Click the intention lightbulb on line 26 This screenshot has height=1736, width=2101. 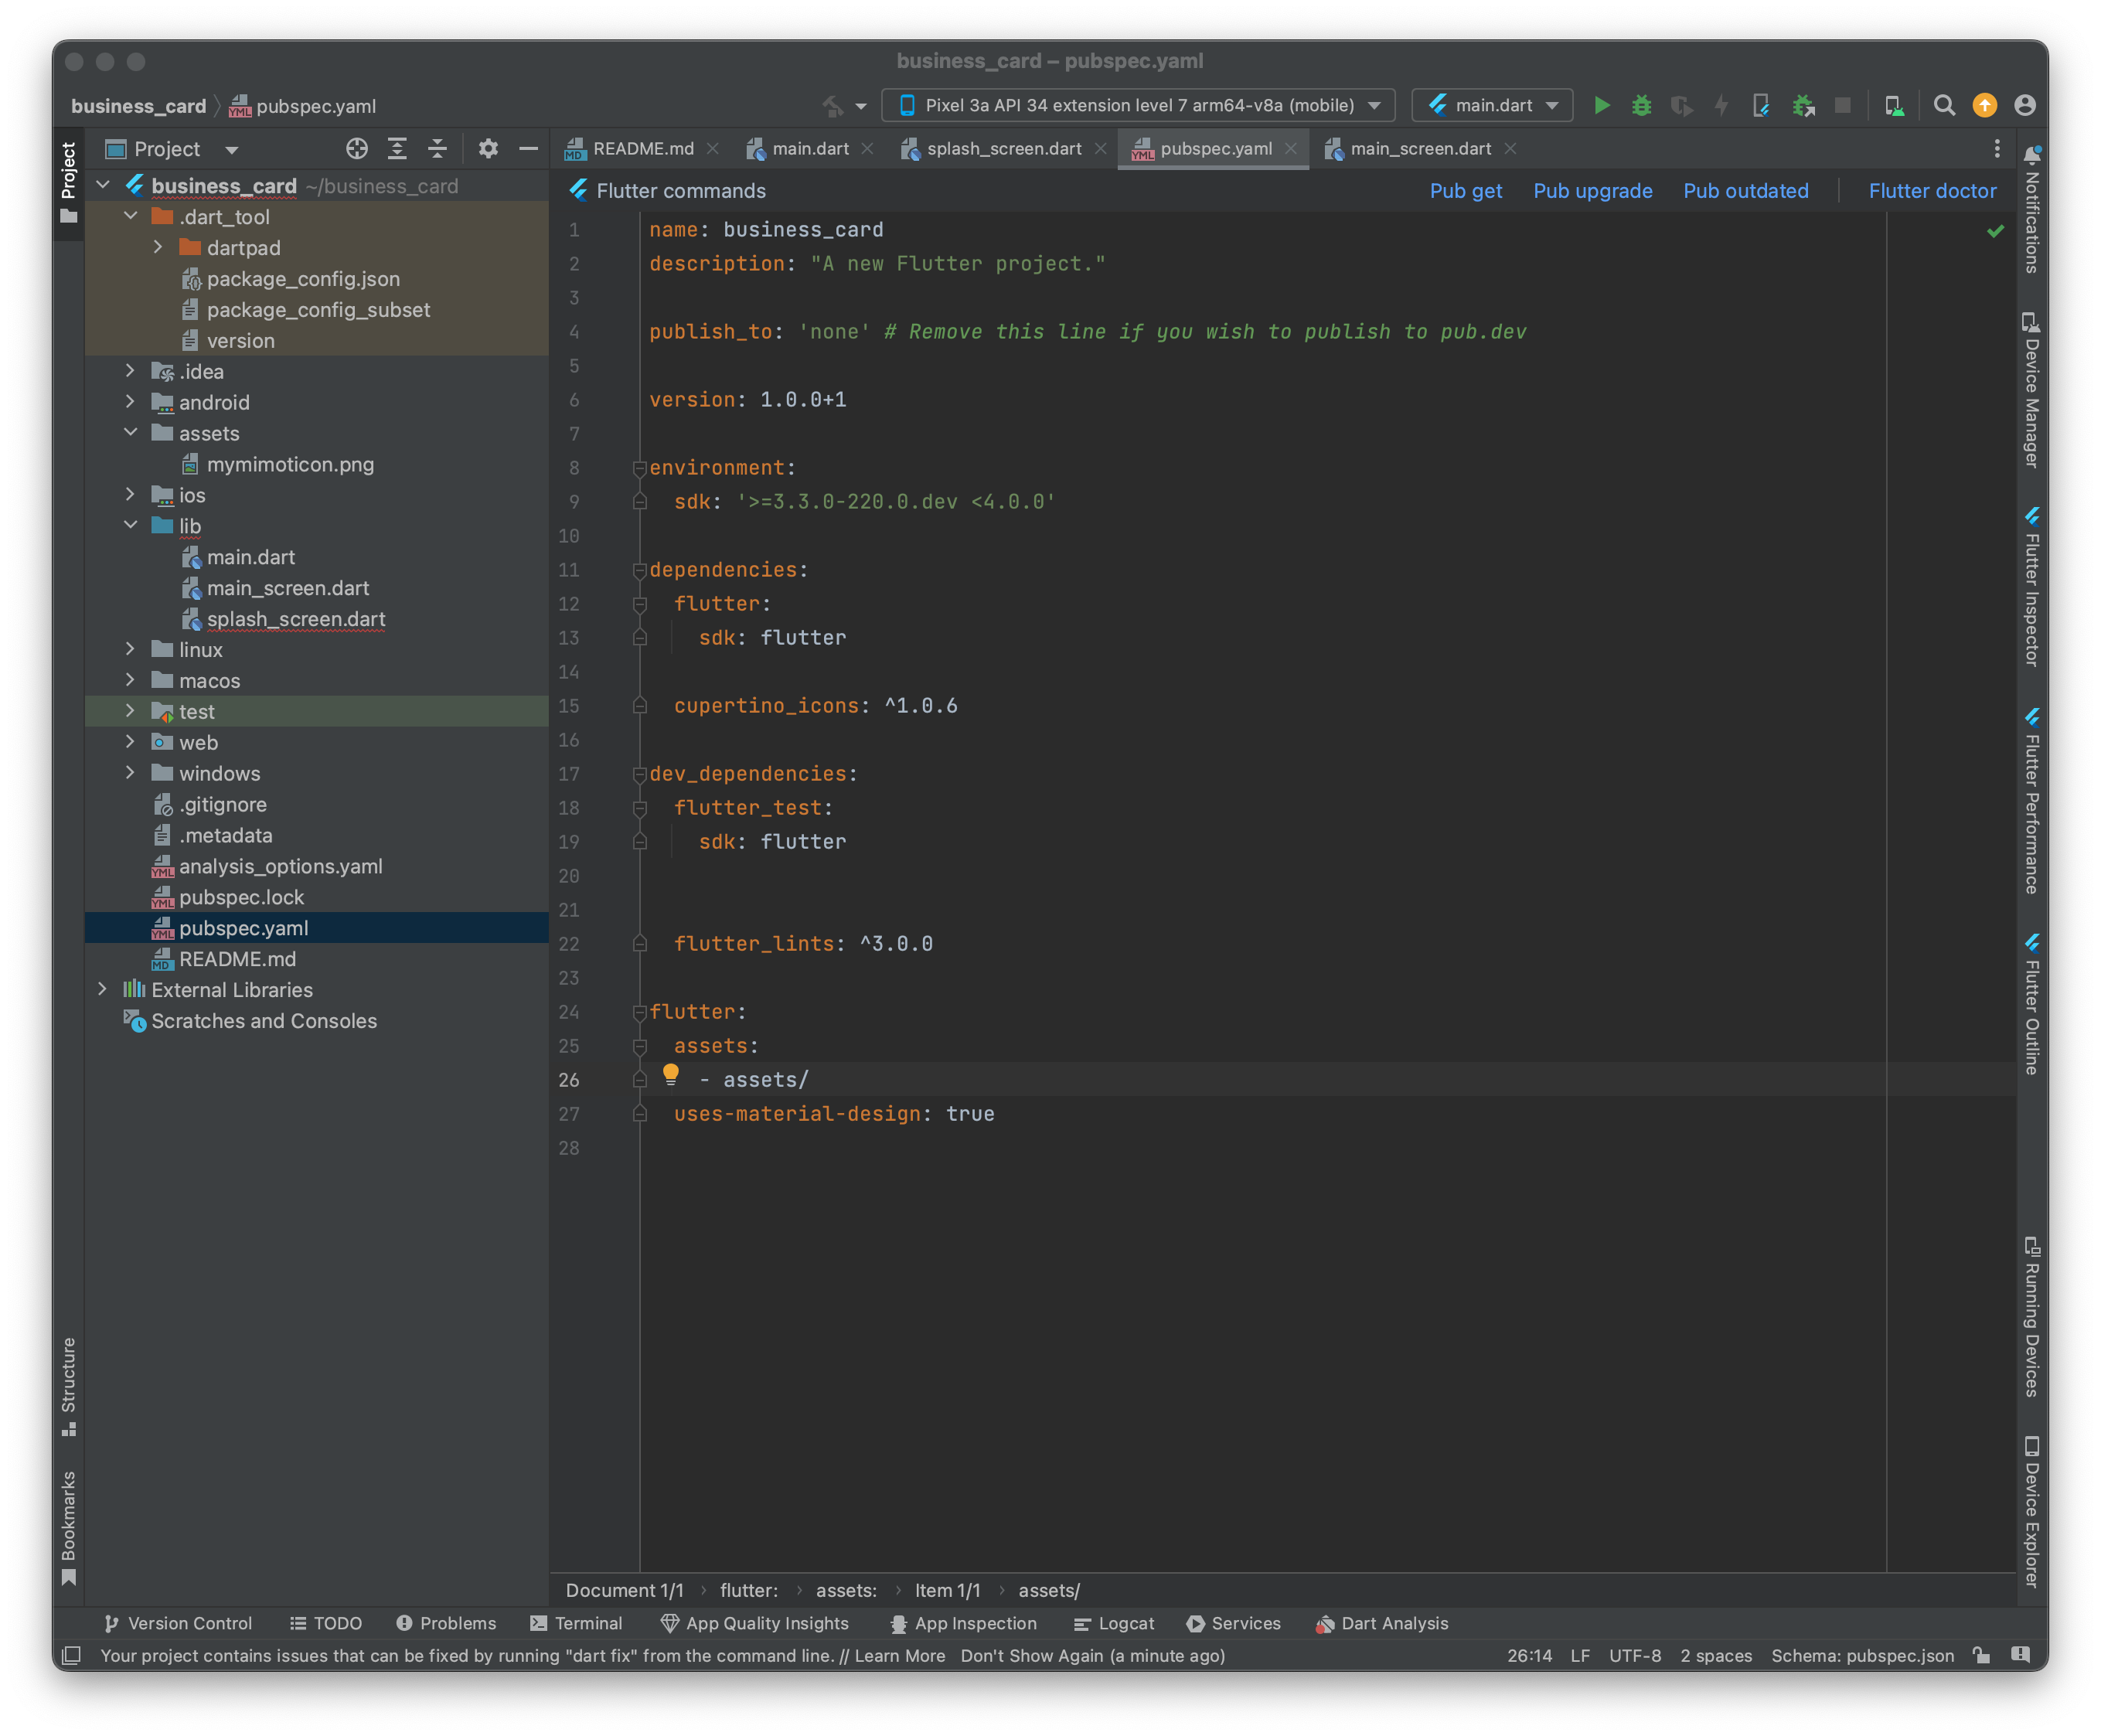(671, 1074)
